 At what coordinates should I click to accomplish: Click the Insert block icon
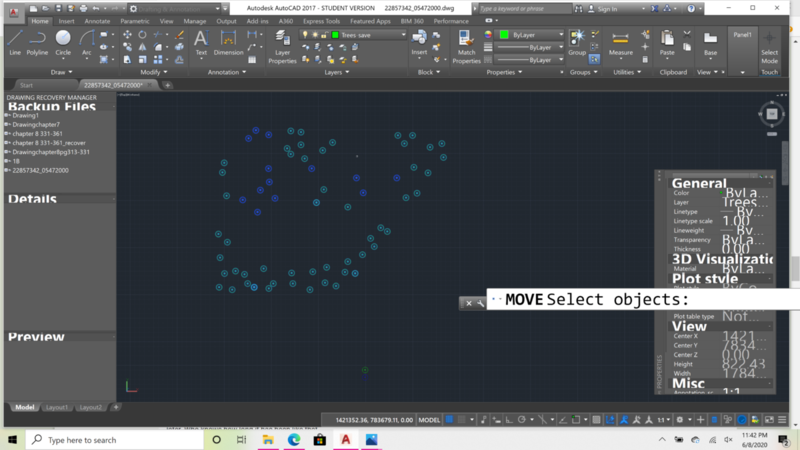click(419, 42)
